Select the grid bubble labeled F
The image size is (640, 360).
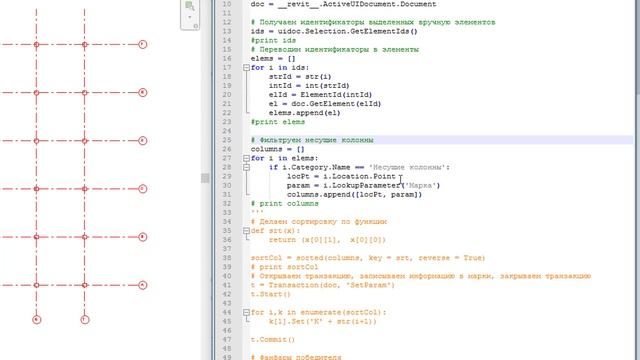pos(142,44)
